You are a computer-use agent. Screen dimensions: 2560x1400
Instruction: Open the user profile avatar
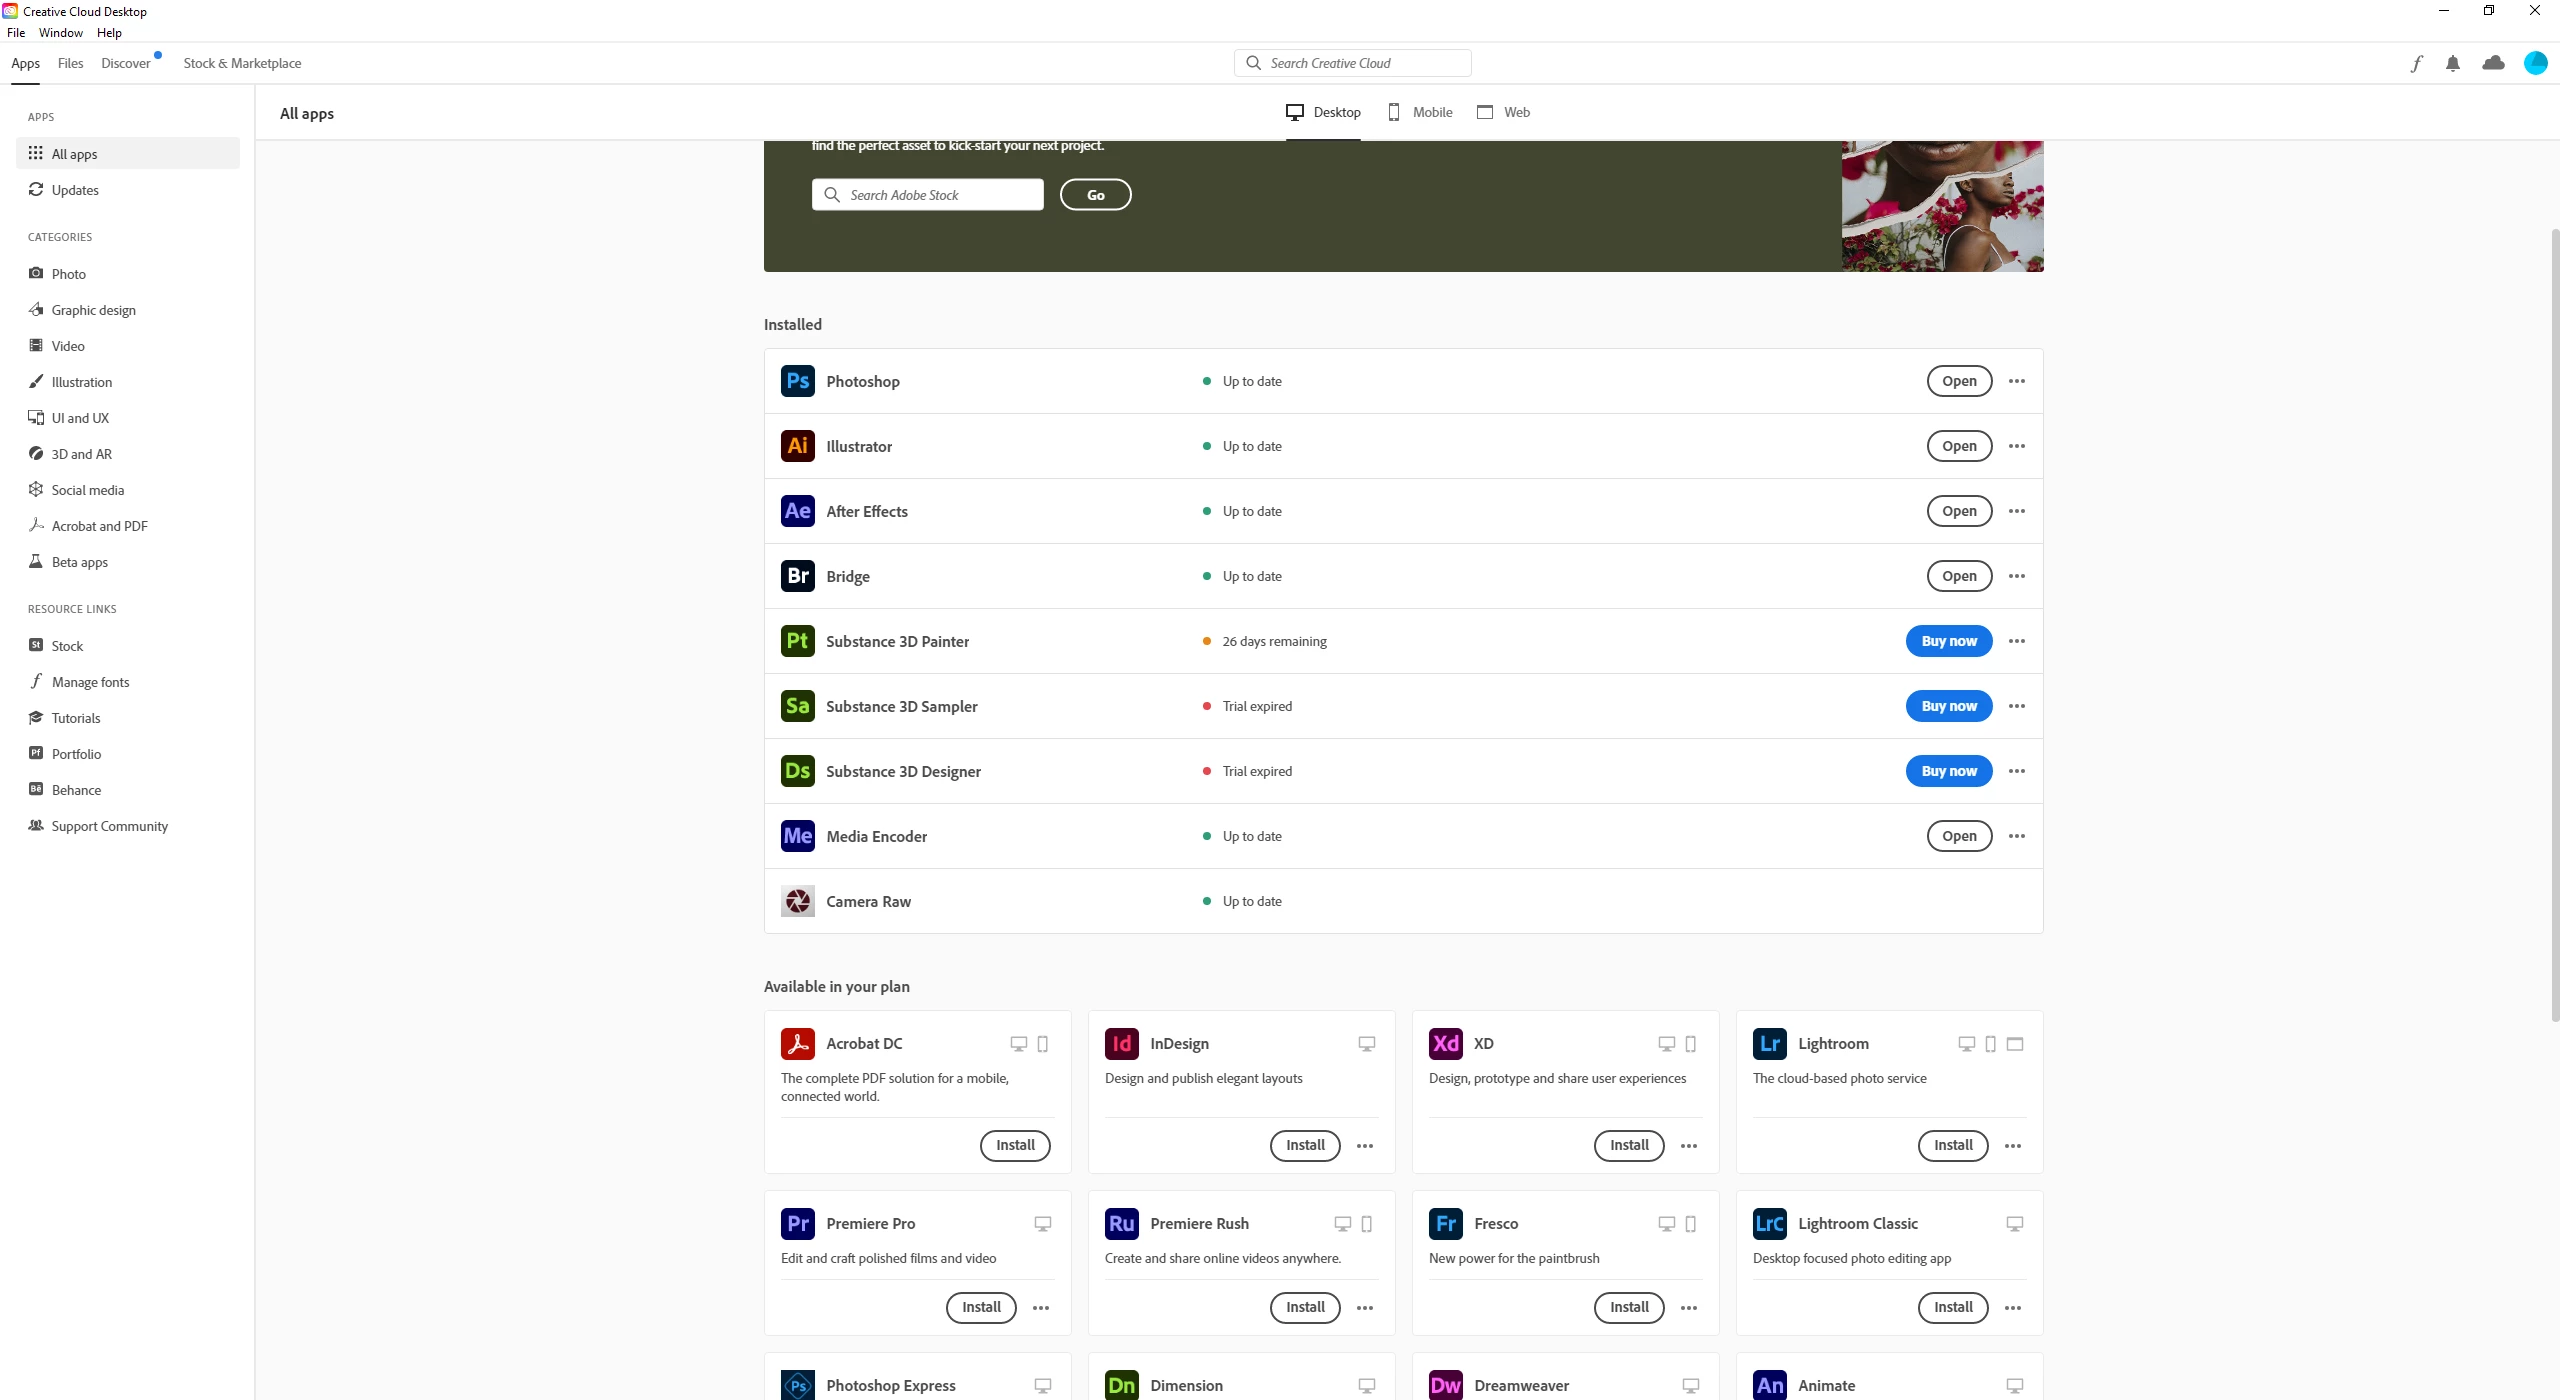click(2535, 63)
